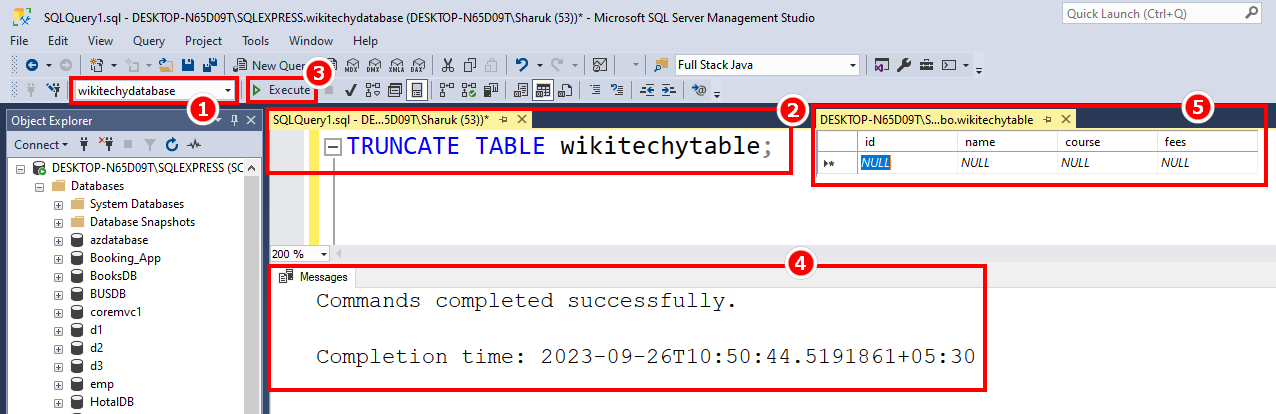Image resolution: width=1276 pixels, height=414 pixels.
Task: Click the Cut scissors icon
Action: point(447,65)
